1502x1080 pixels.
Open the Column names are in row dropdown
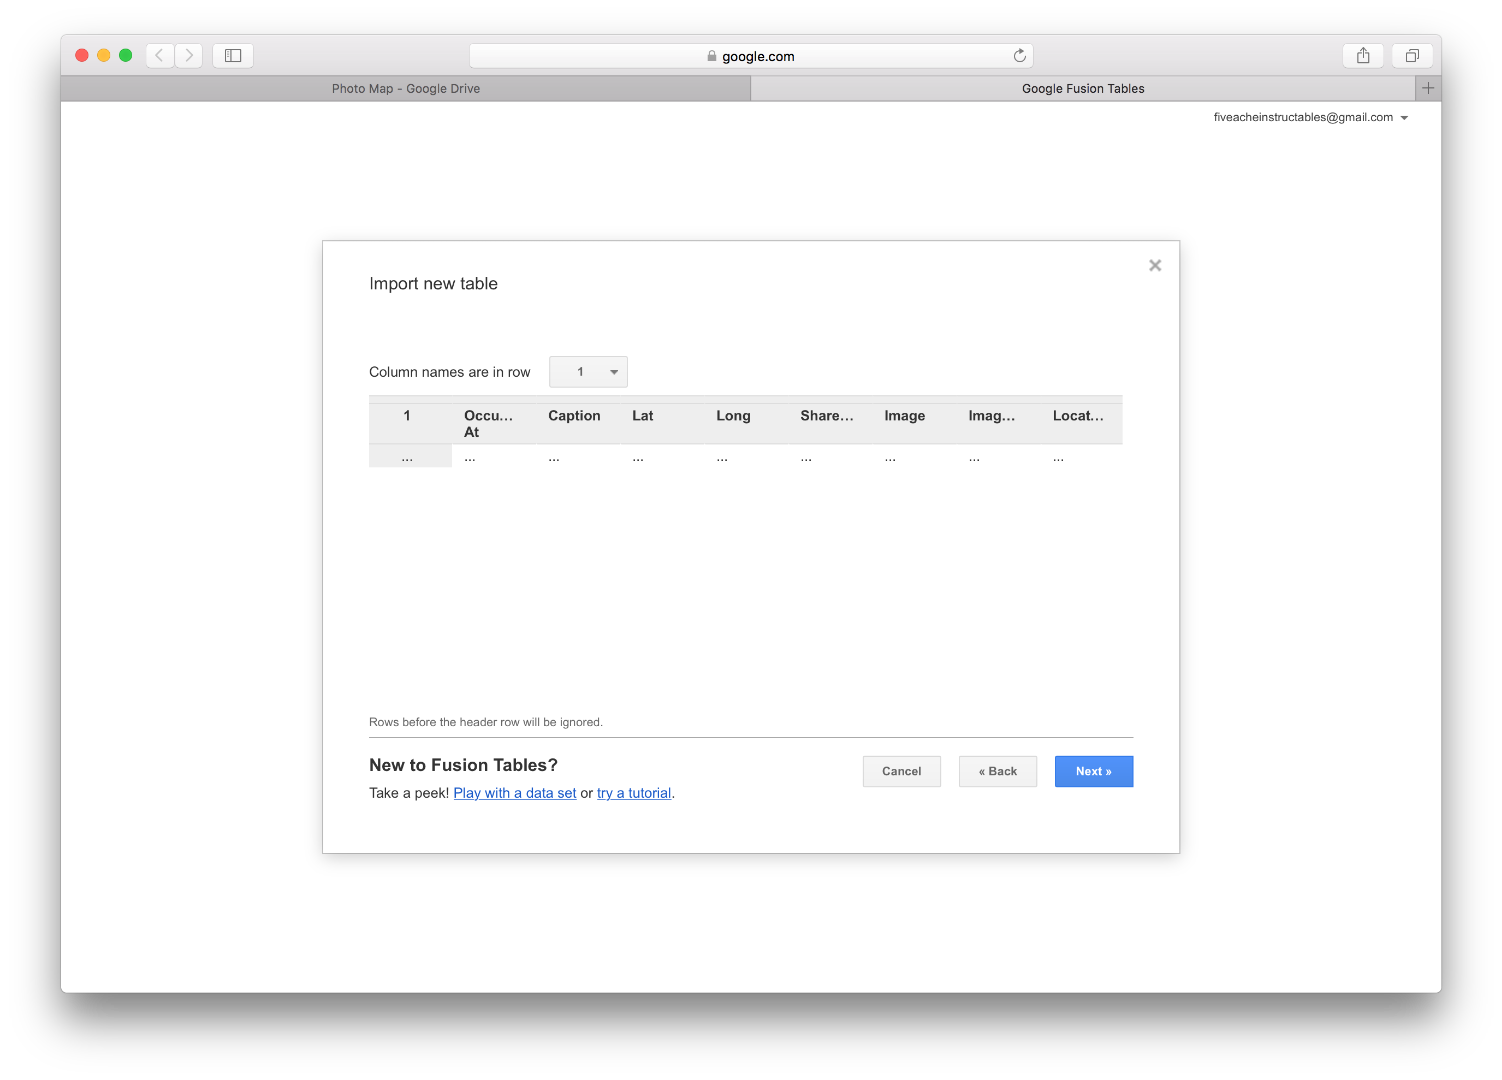coord(588,371)
